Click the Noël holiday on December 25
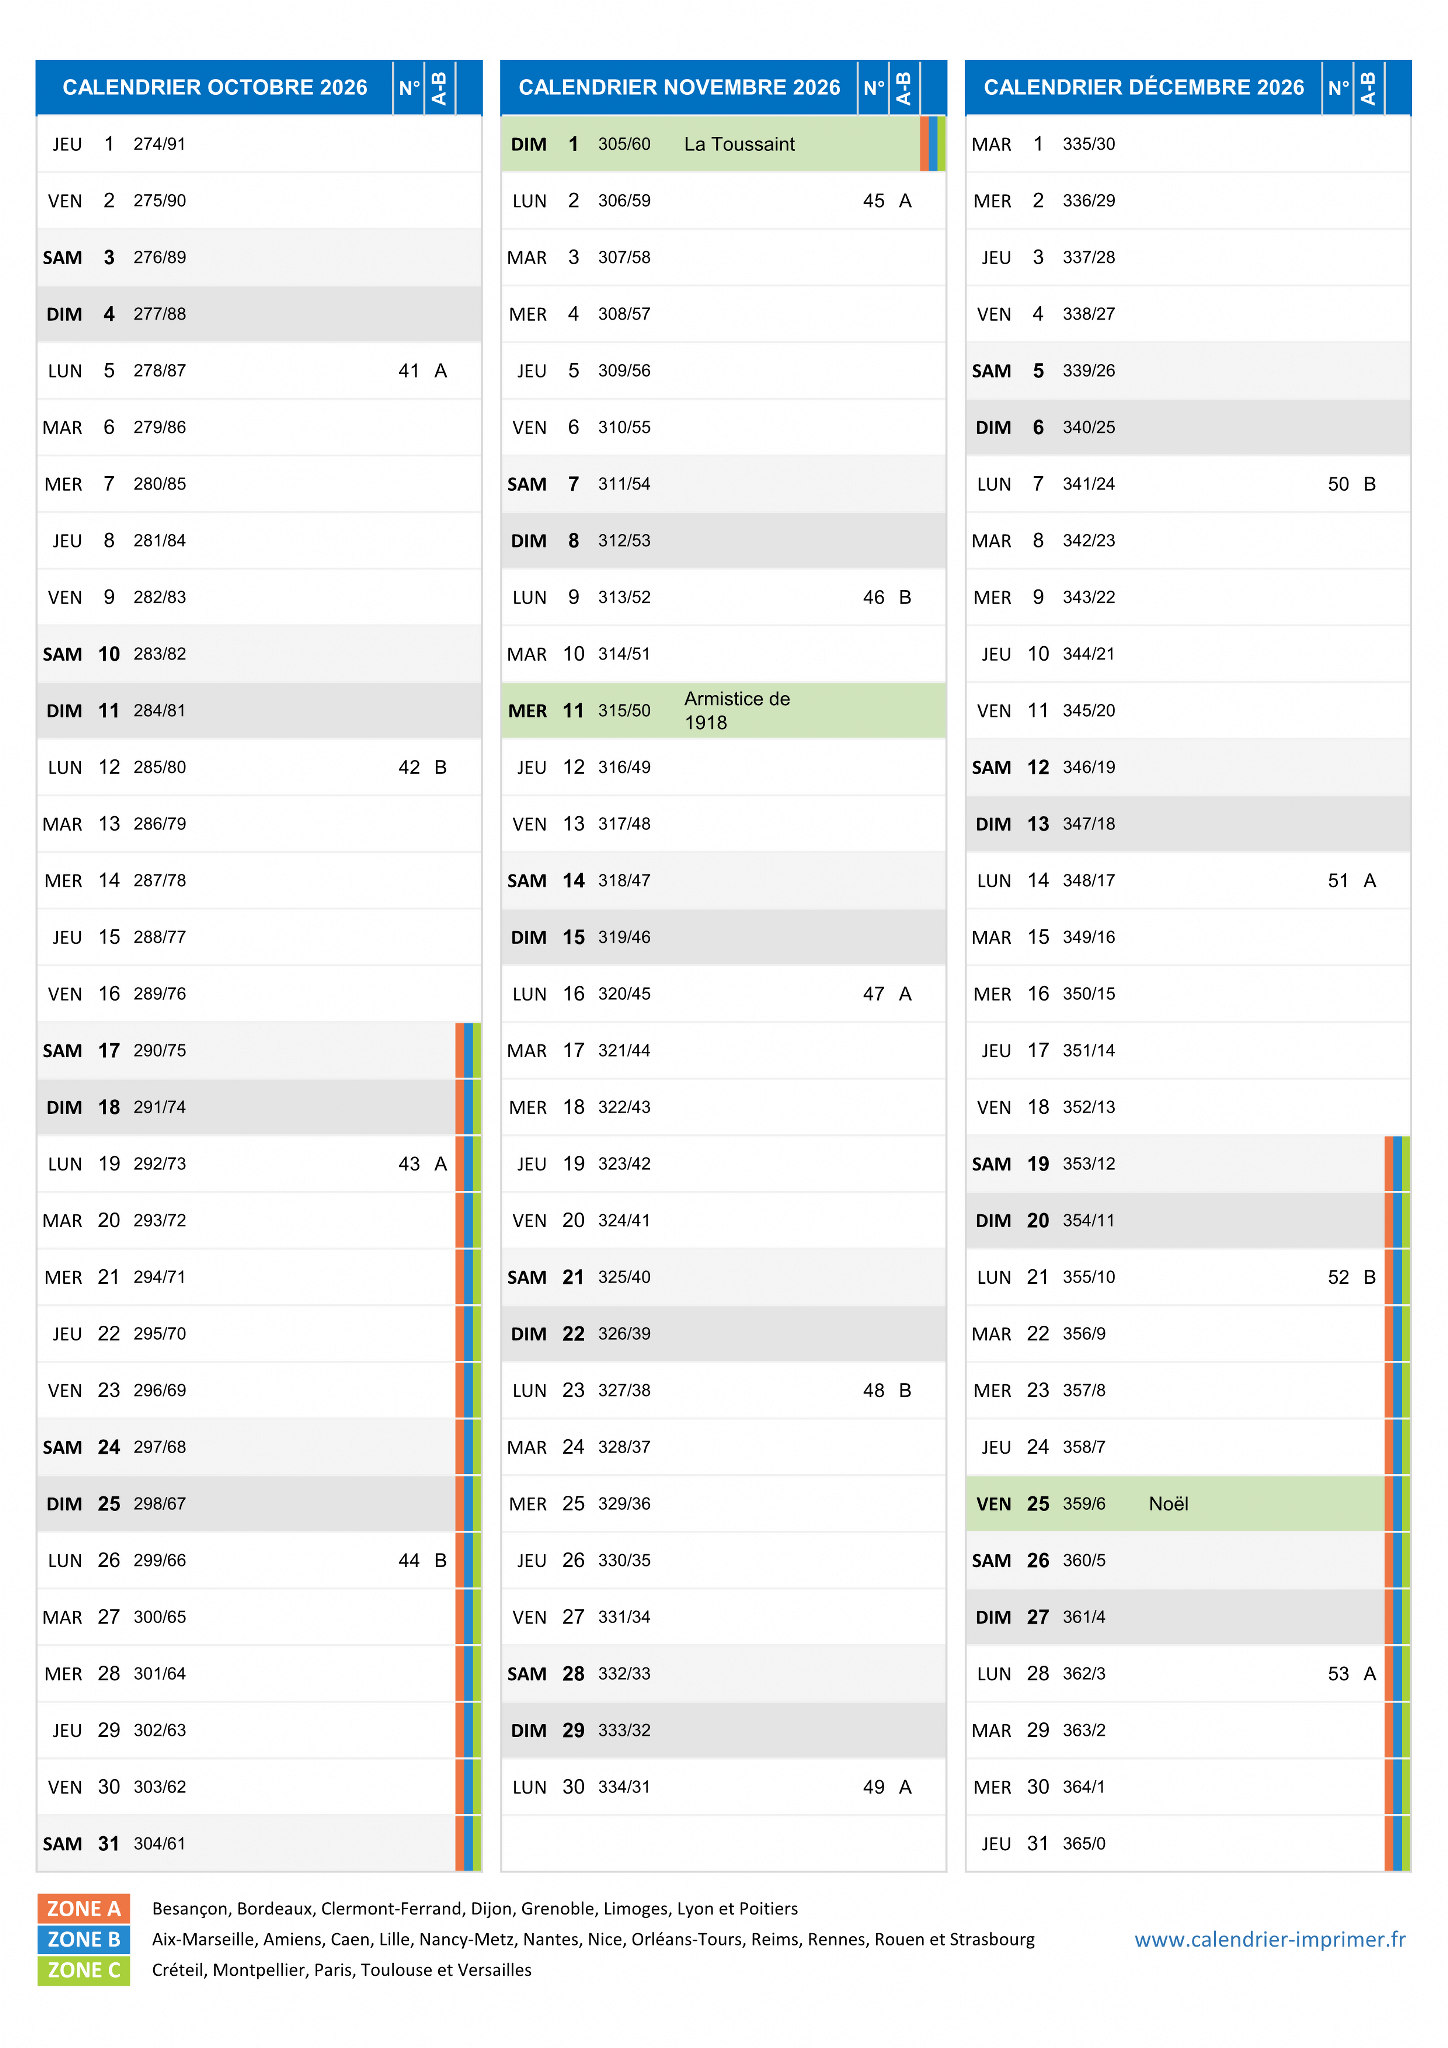The image size is (1448, 2048). point(1168,1504)
